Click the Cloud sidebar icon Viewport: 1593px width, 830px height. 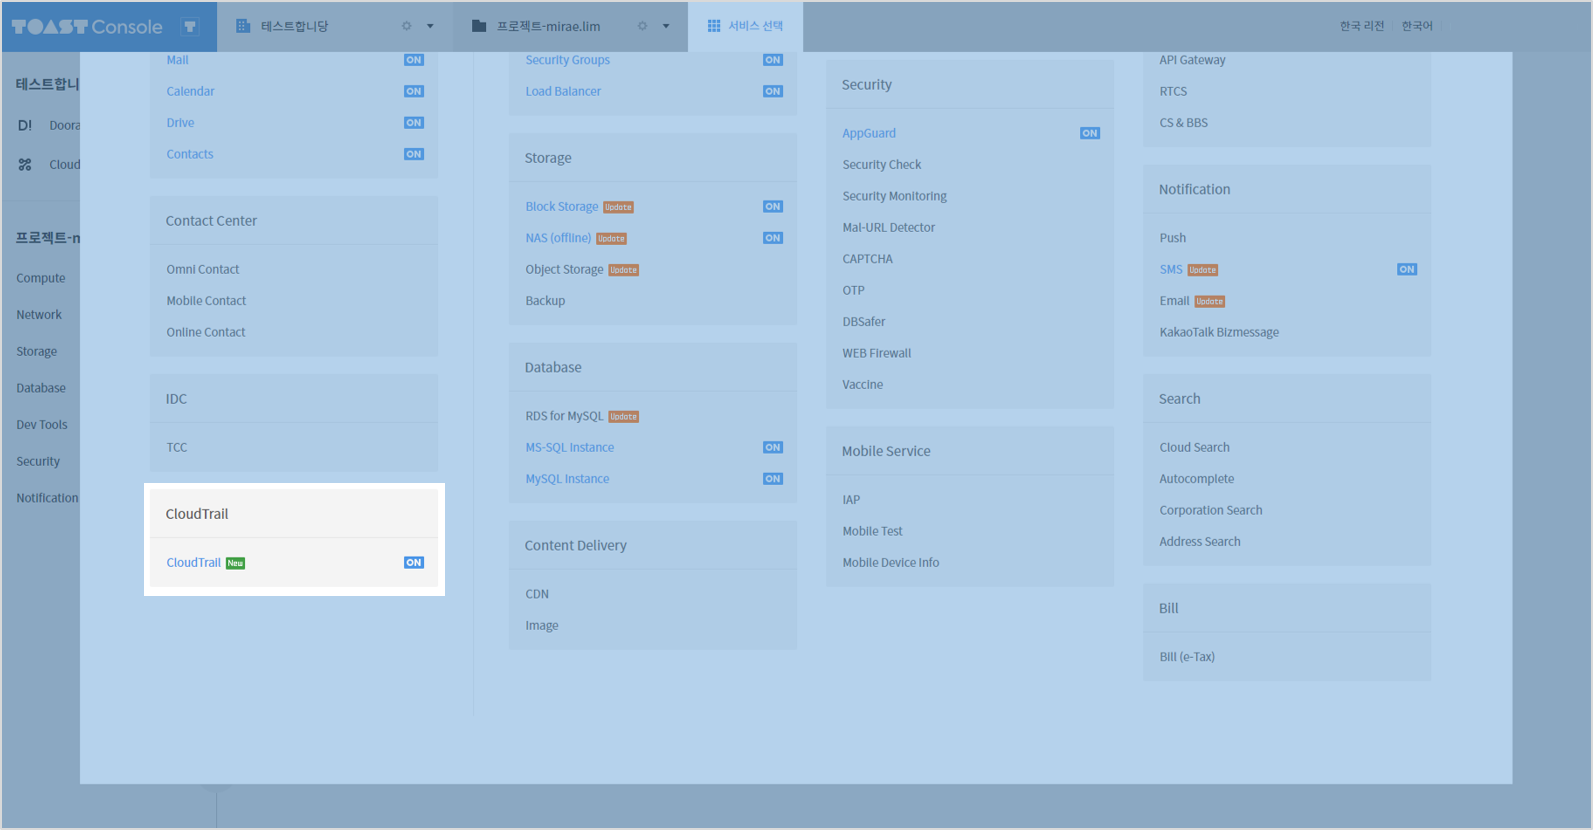25,164
